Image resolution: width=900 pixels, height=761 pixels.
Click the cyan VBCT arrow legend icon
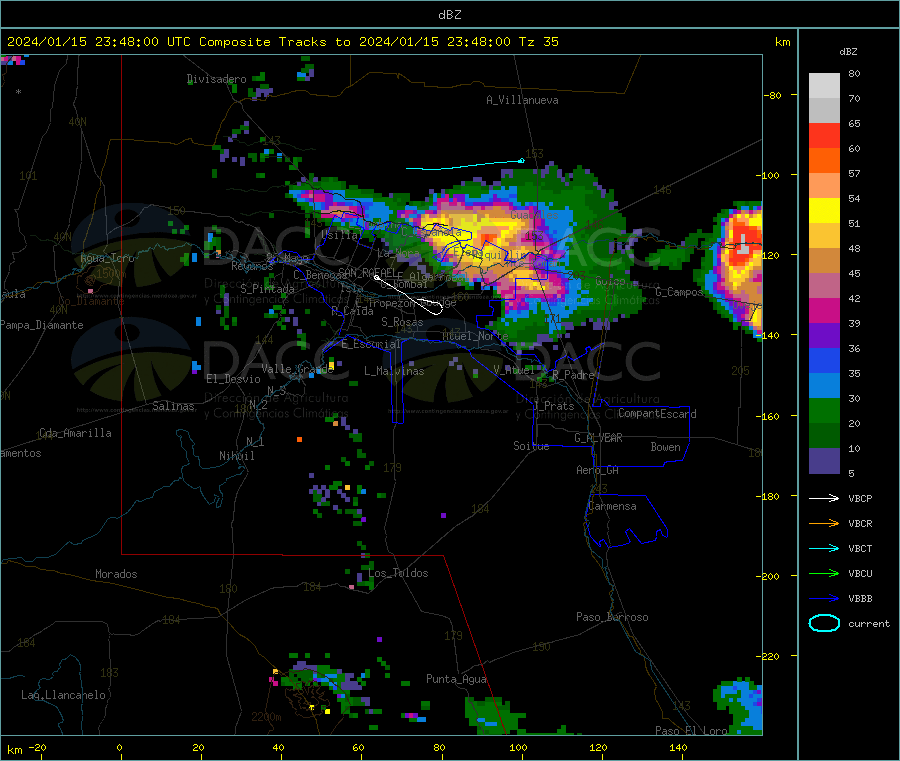[x=824, y=548]
